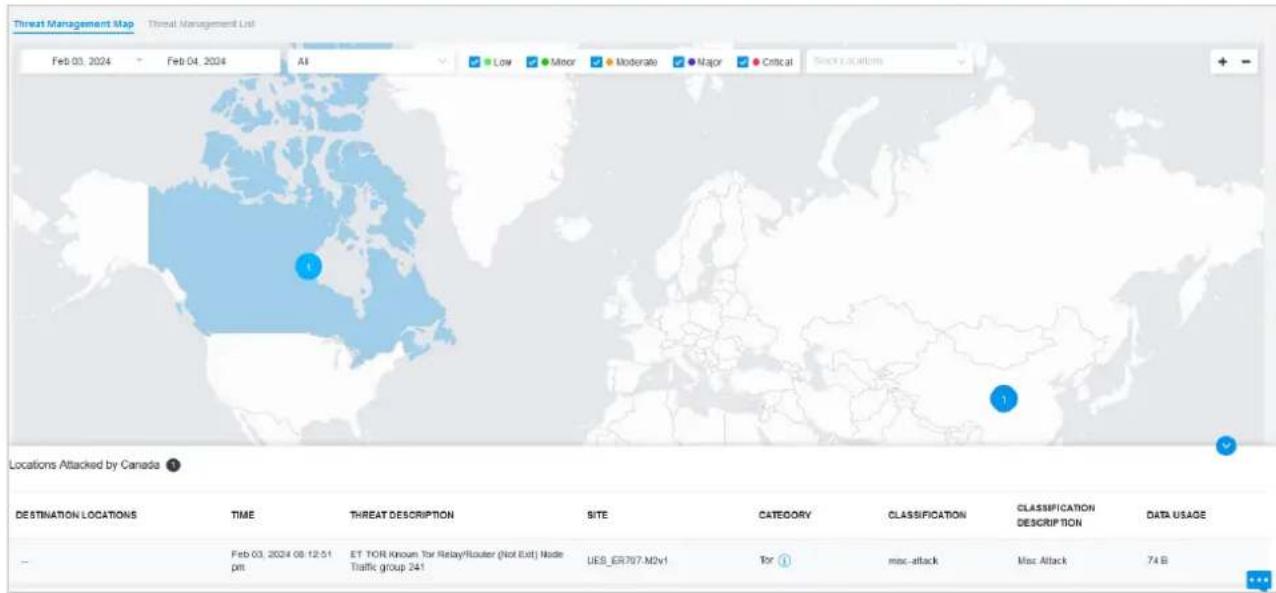Click the threat cluster marker on Canada
Image resolution: width=1276 pixels, height=593 pixels.
tap(309, 266)
